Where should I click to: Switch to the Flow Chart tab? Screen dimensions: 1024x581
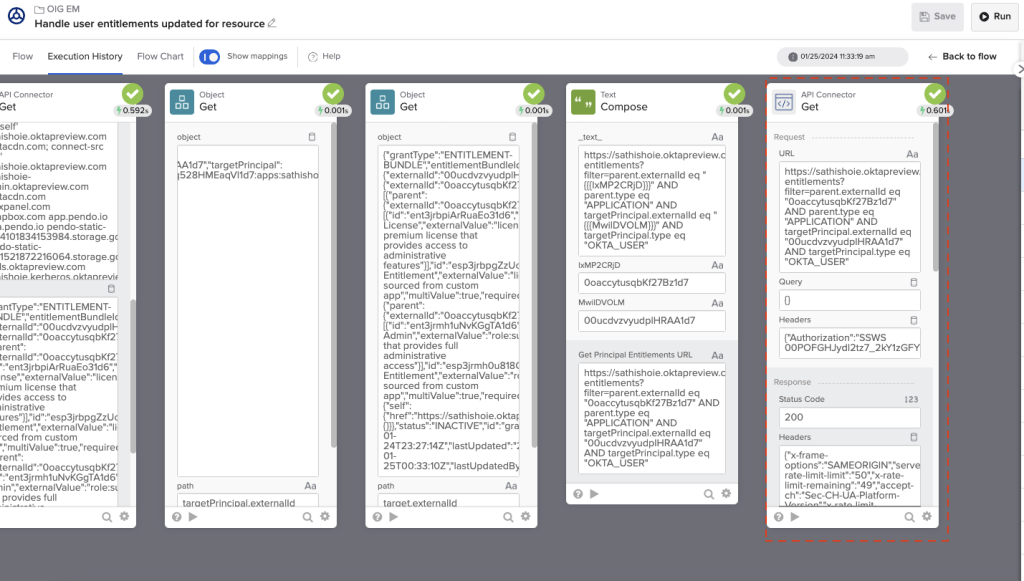pos(160,56)
